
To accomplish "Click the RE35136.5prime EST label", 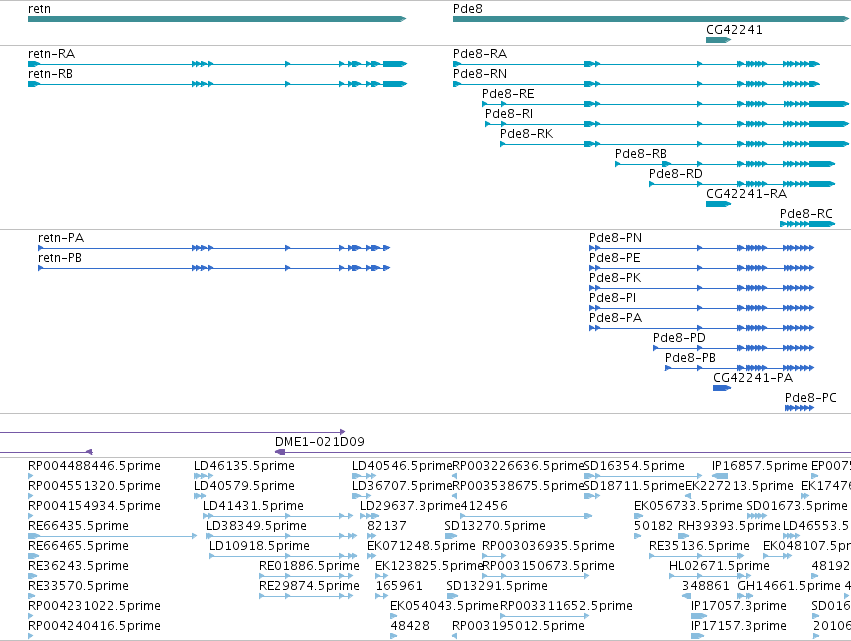I will pos(700,546).
